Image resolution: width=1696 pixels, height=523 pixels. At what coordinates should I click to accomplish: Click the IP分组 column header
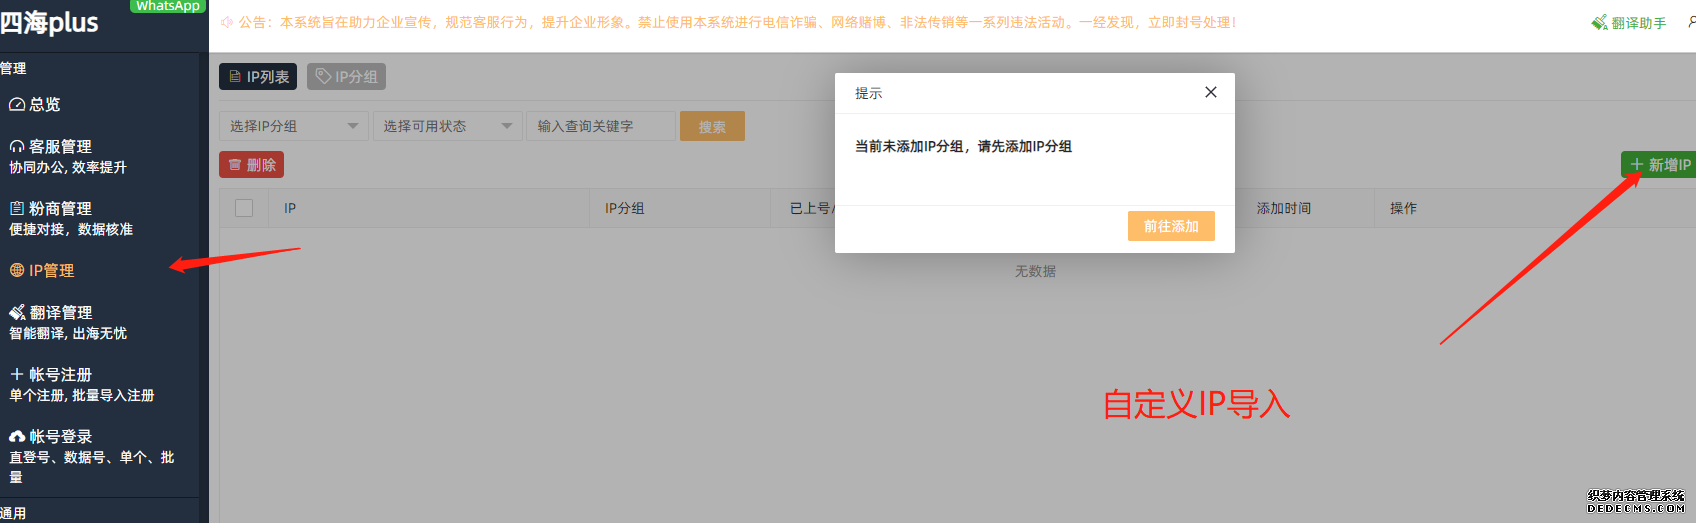(624, 208)
